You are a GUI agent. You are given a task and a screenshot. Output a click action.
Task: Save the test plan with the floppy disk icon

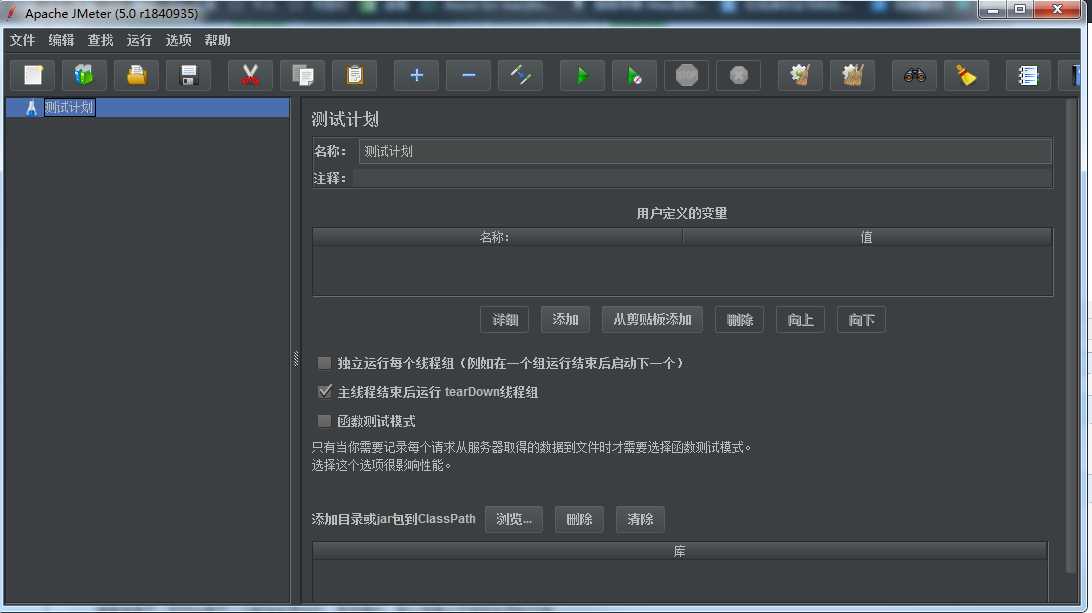pyautogui.click(x=189, y=75)
